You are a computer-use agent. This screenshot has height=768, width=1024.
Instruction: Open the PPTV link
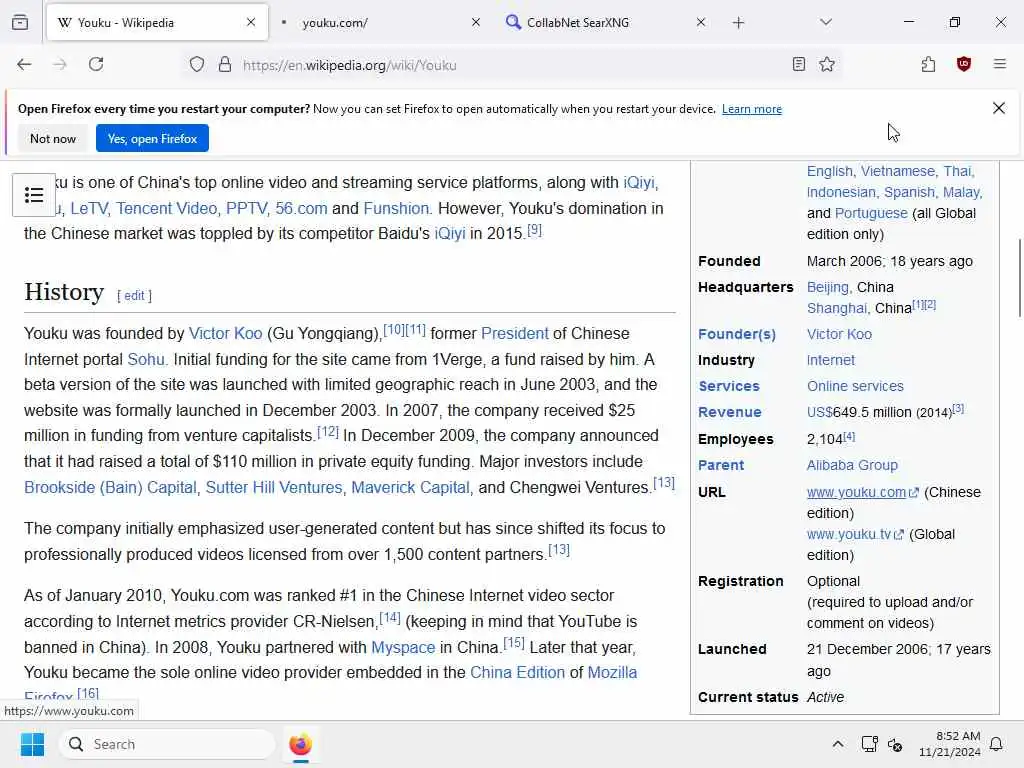click(246, 208)
